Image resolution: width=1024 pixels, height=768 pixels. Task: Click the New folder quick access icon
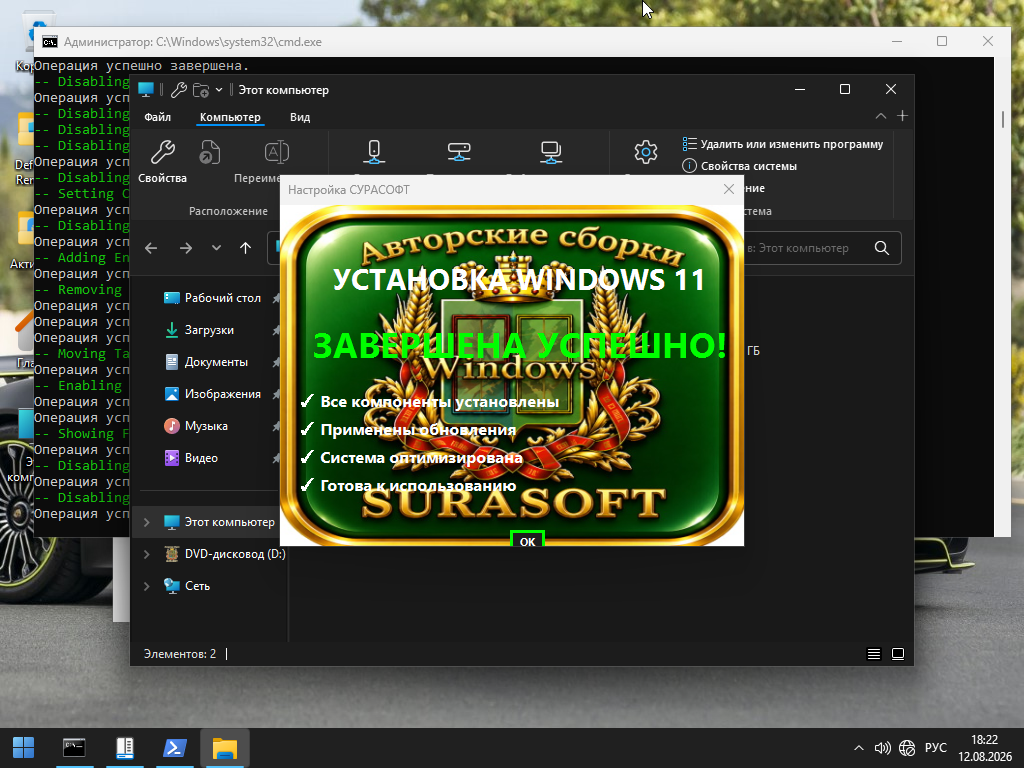pyautogui.click(x=201, y=89)
